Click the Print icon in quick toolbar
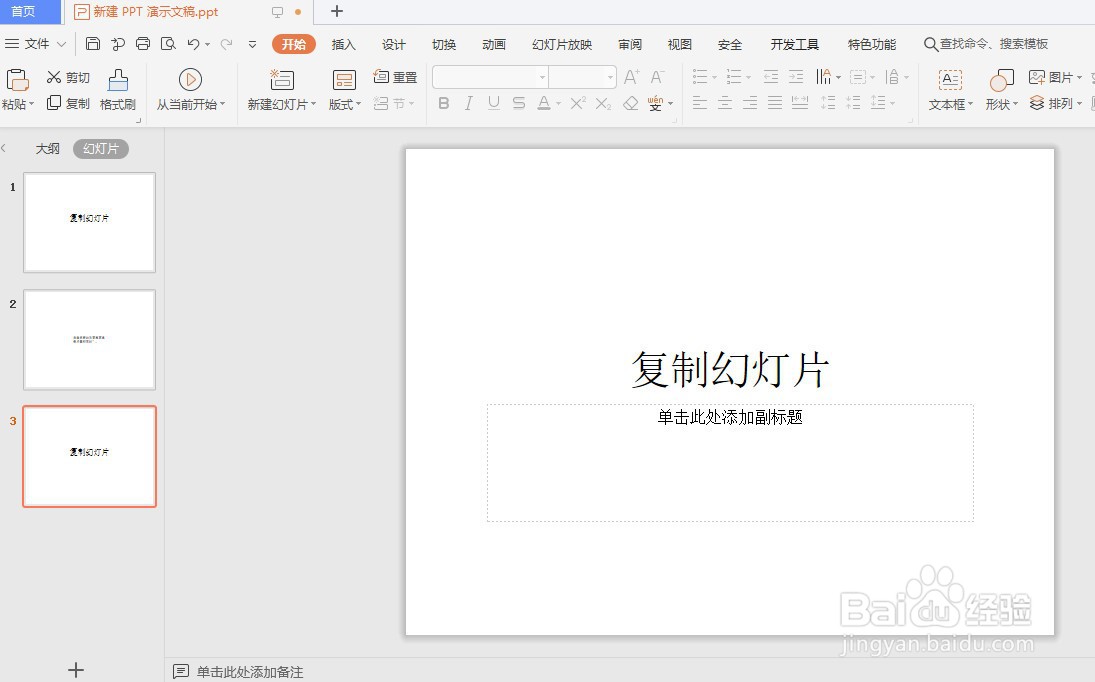The width and height of the screenshot is (1095, 682). [x=143, y=44]
